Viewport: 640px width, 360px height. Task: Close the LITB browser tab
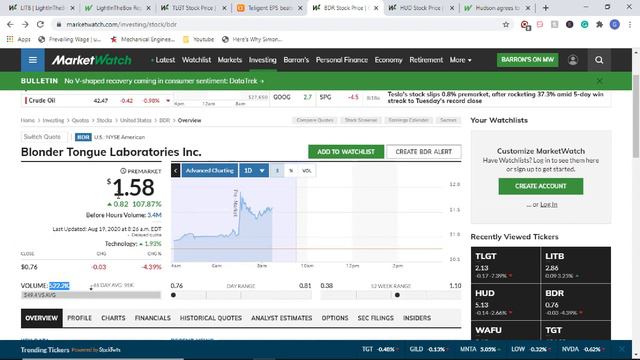tap(73, 8)
